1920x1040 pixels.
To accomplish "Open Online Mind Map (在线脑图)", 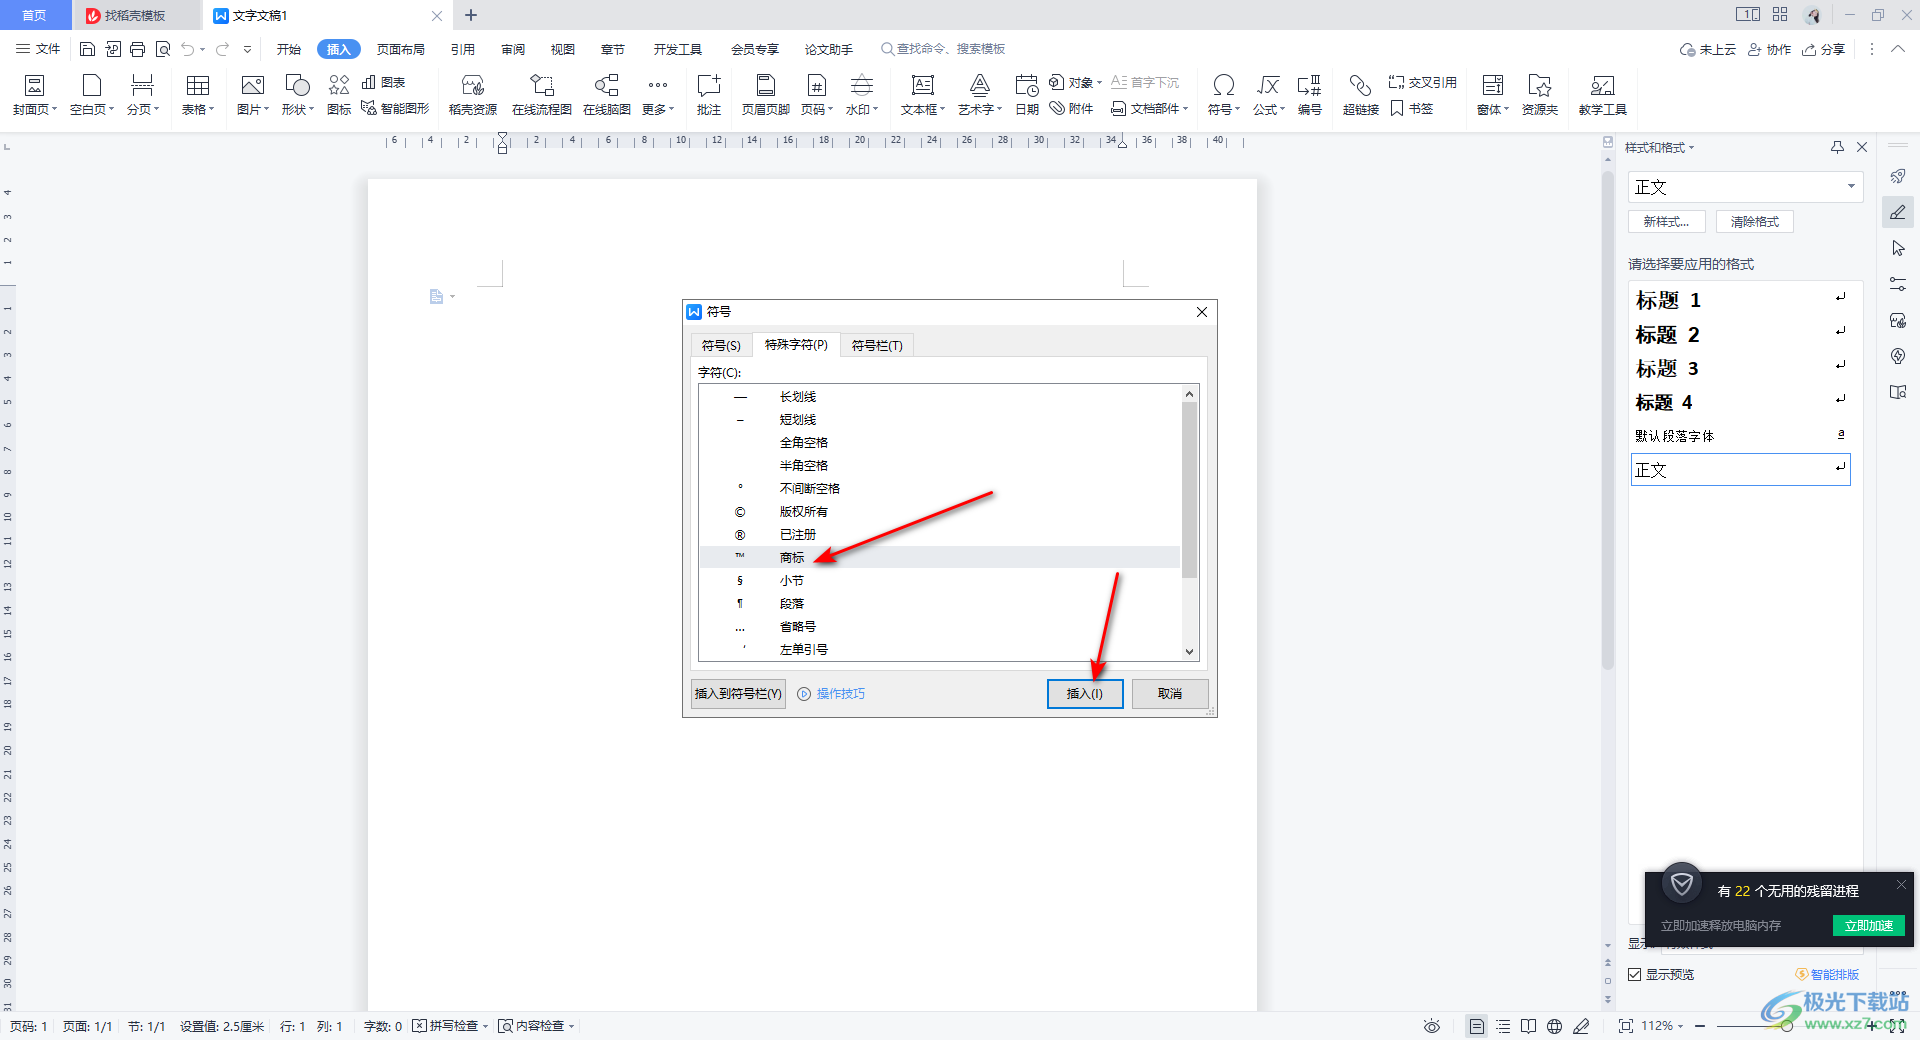I will (607, 95).
